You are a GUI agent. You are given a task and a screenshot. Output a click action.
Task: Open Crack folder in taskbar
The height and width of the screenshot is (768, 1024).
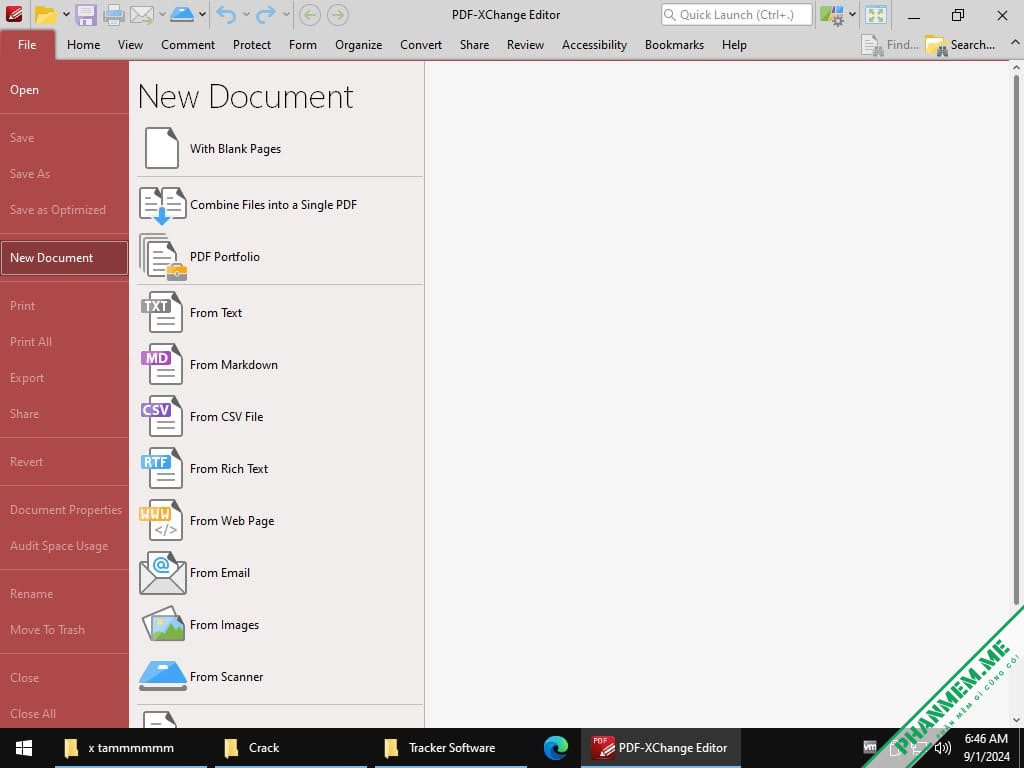(x=291, y=748)
